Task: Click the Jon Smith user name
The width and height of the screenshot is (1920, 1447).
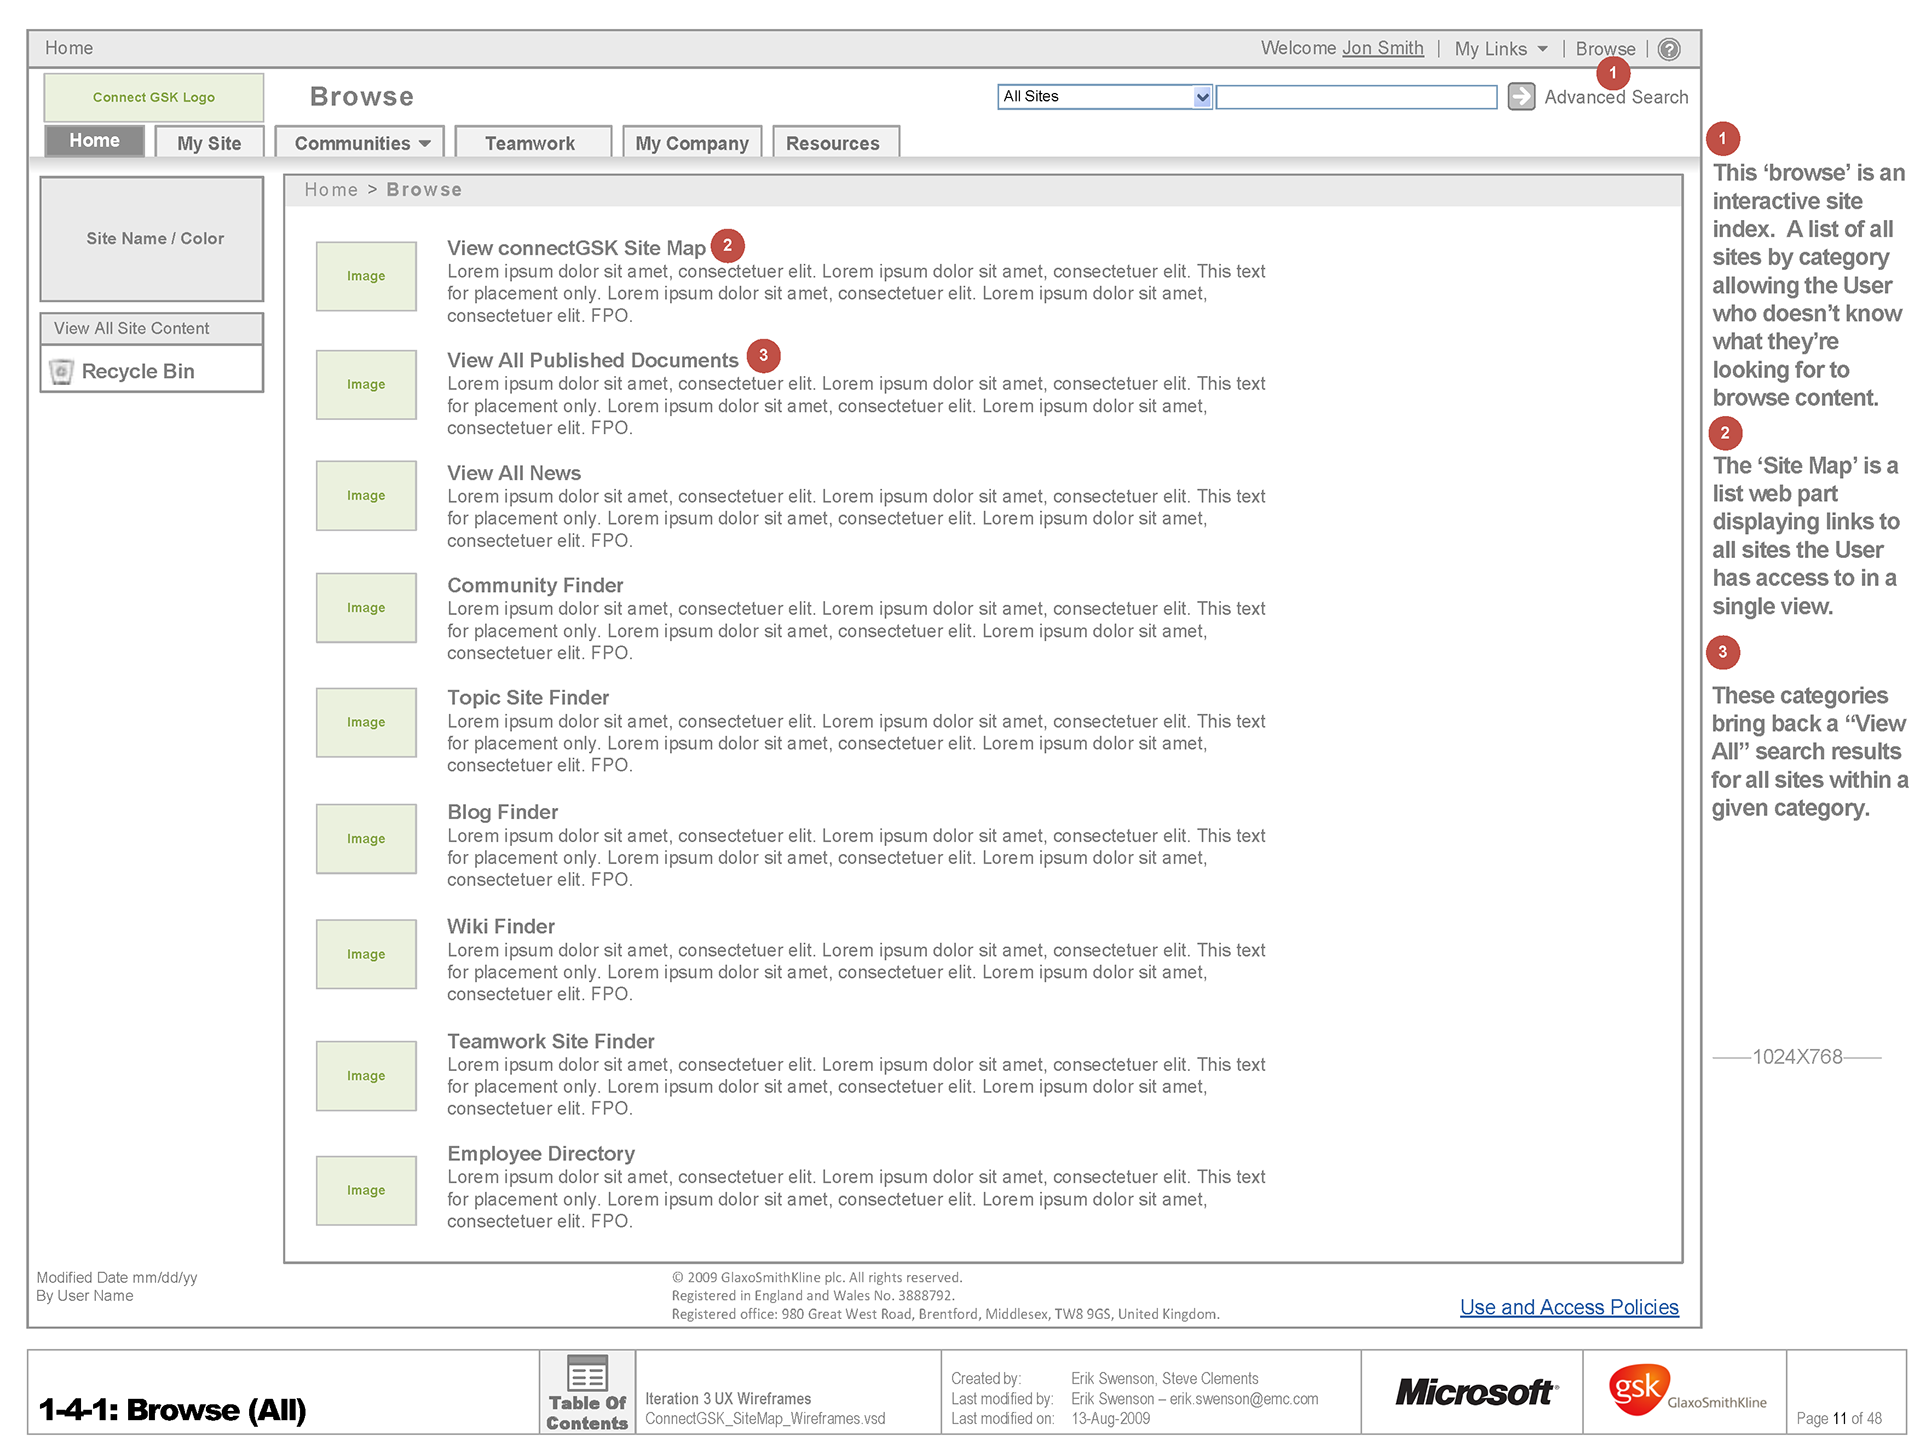Action: point(1382,48)
